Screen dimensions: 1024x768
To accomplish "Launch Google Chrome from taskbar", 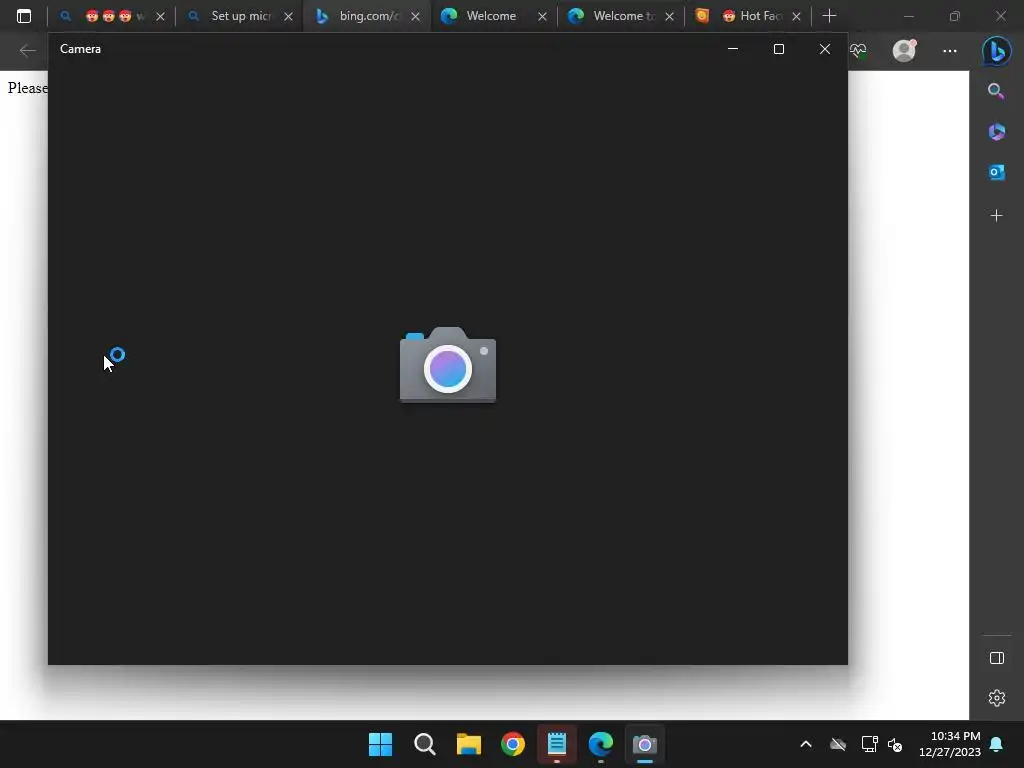I will (513, 744).
